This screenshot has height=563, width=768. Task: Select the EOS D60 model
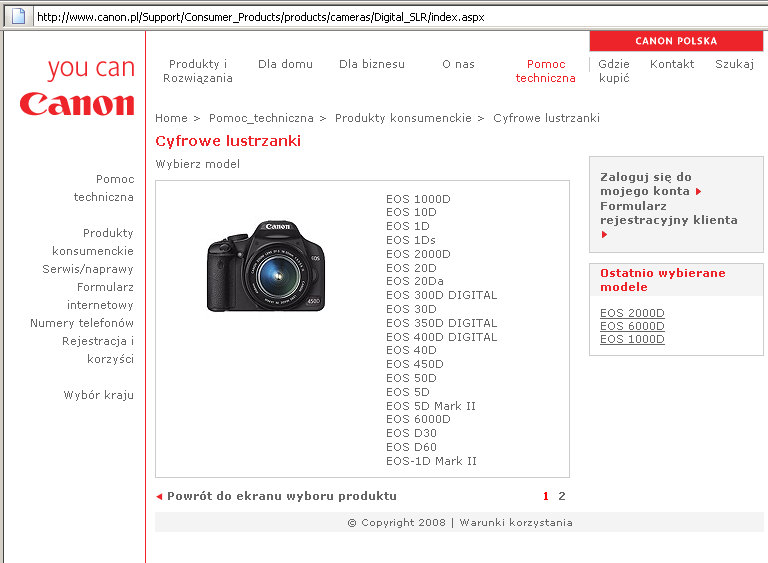(411, 447)
